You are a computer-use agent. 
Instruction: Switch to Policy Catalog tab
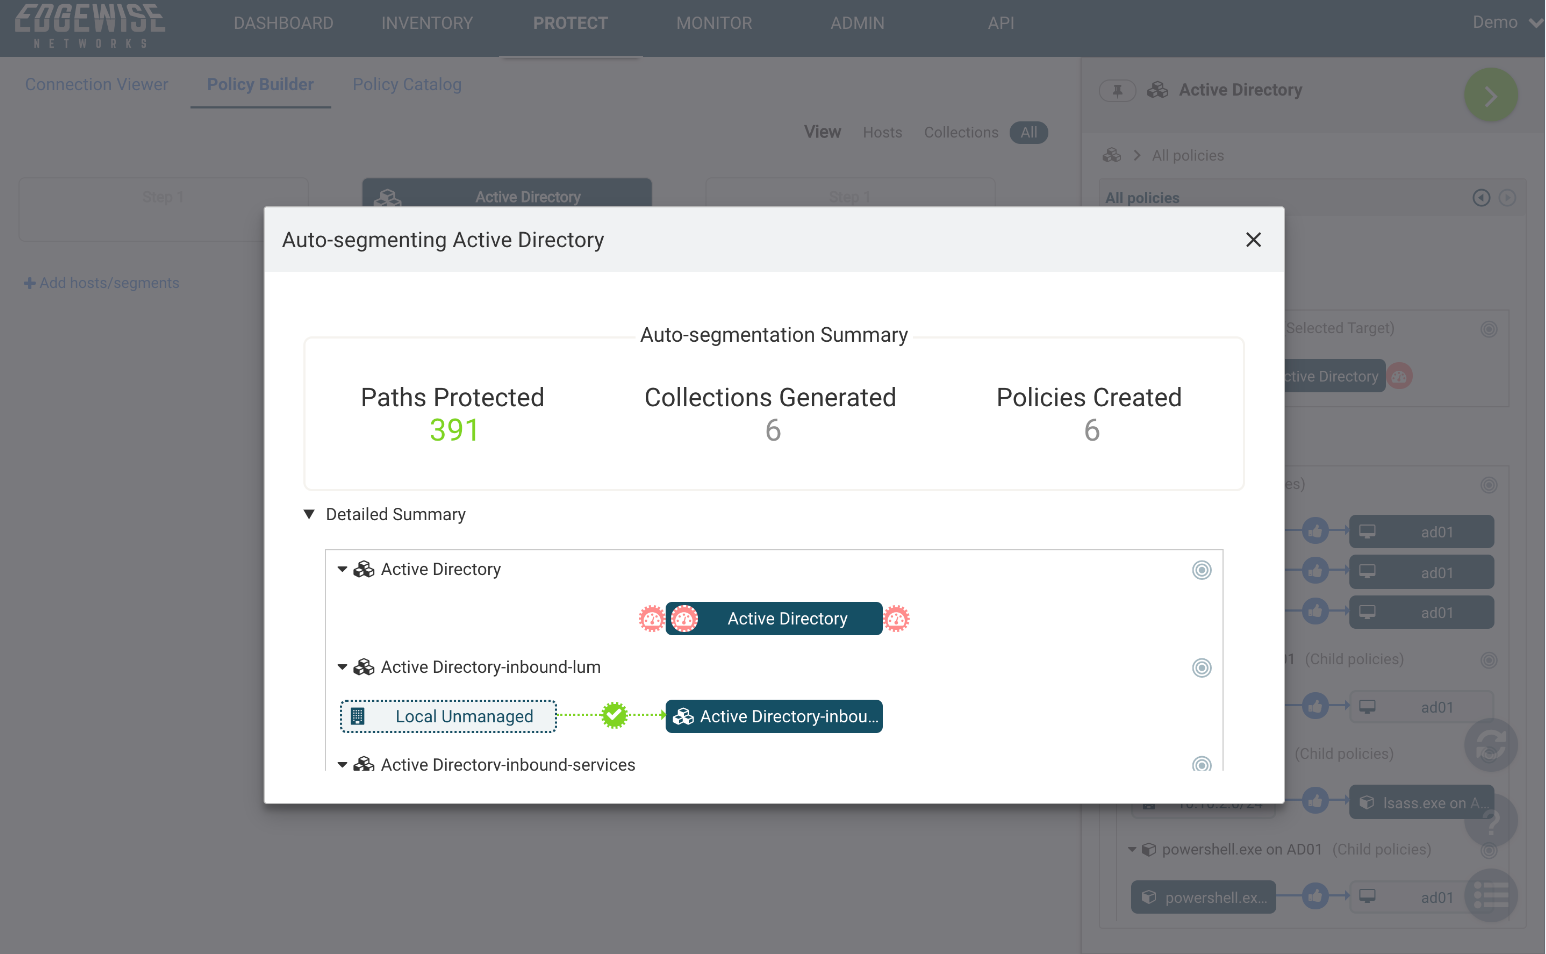tap(407, 84)
